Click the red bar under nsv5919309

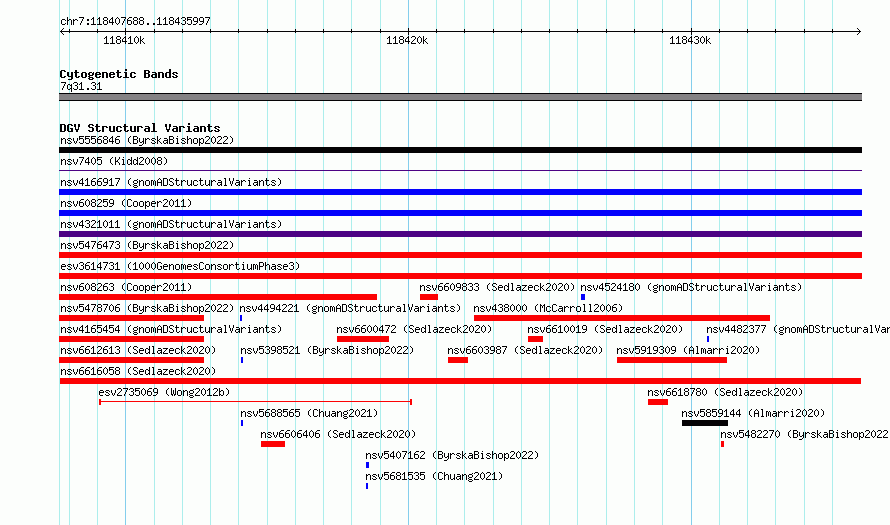click(x=672, y=360)
